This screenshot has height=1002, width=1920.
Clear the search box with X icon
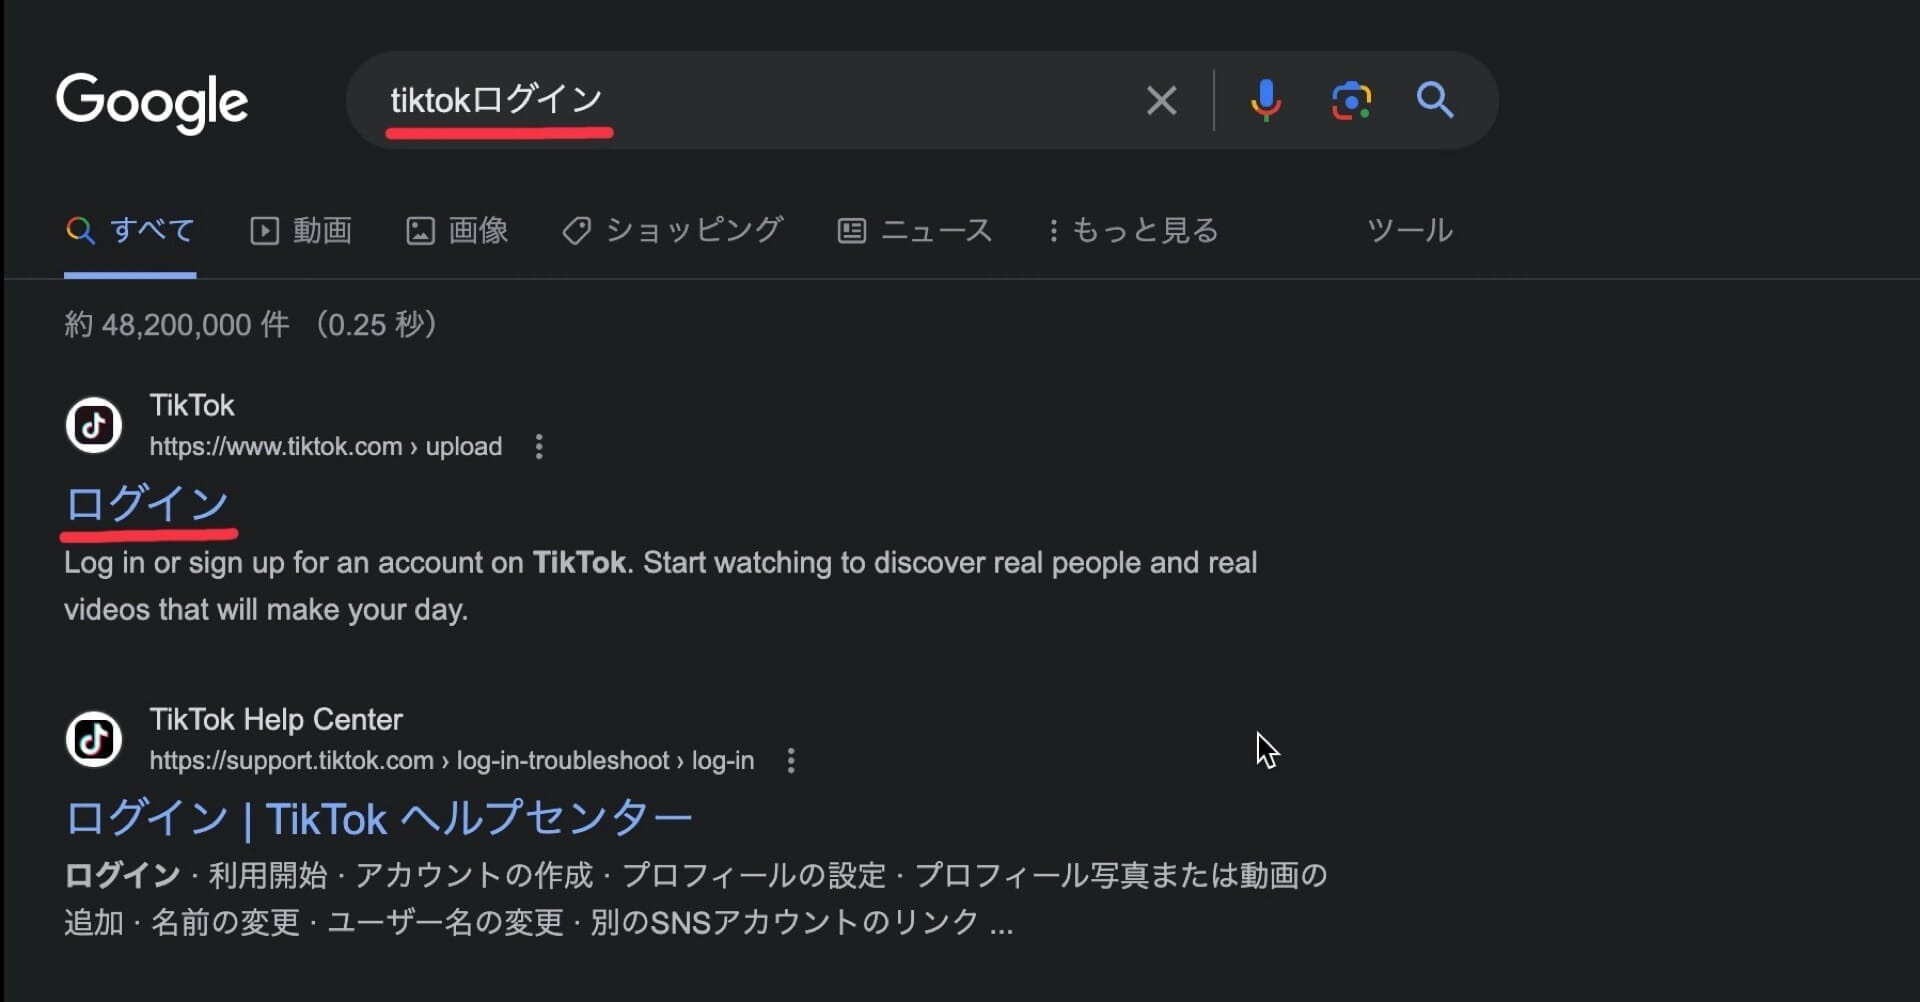[1161, 100]
